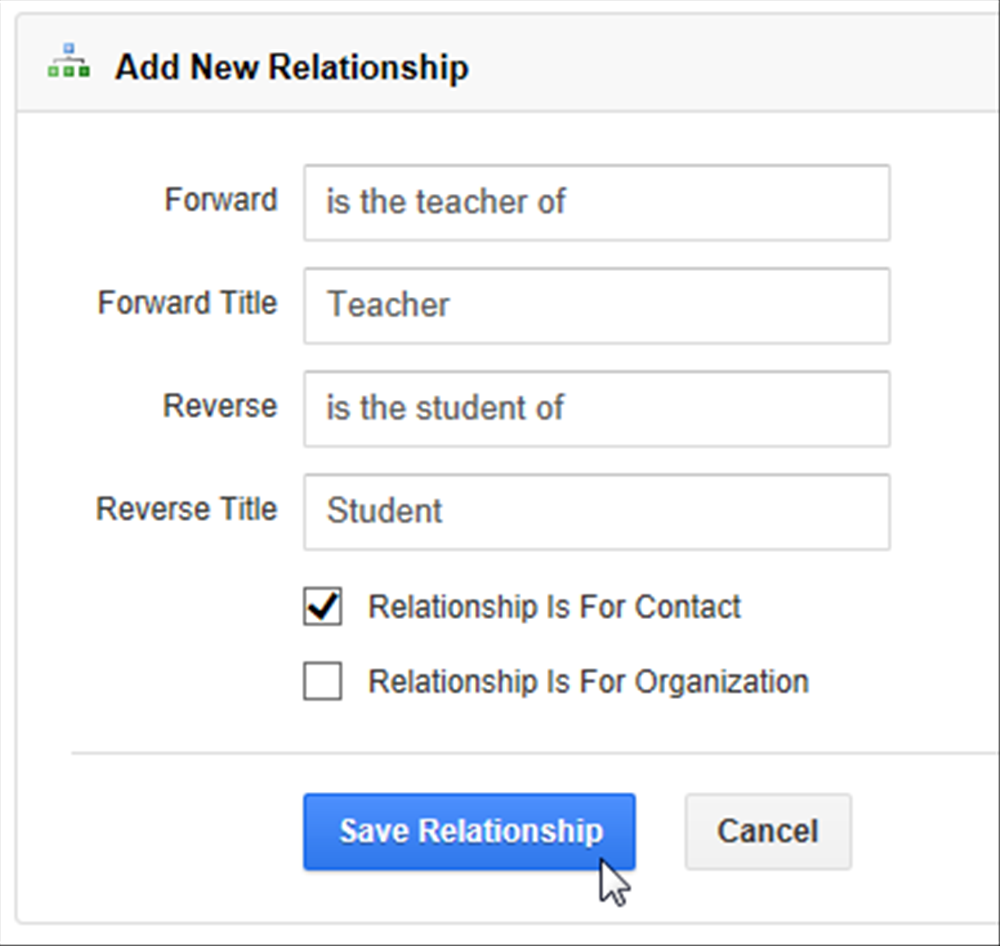1000x946 pixels.
Task: Click the word 'Student' in Reverse Title field
Action: pyautogui.click(x=384, y=510)
